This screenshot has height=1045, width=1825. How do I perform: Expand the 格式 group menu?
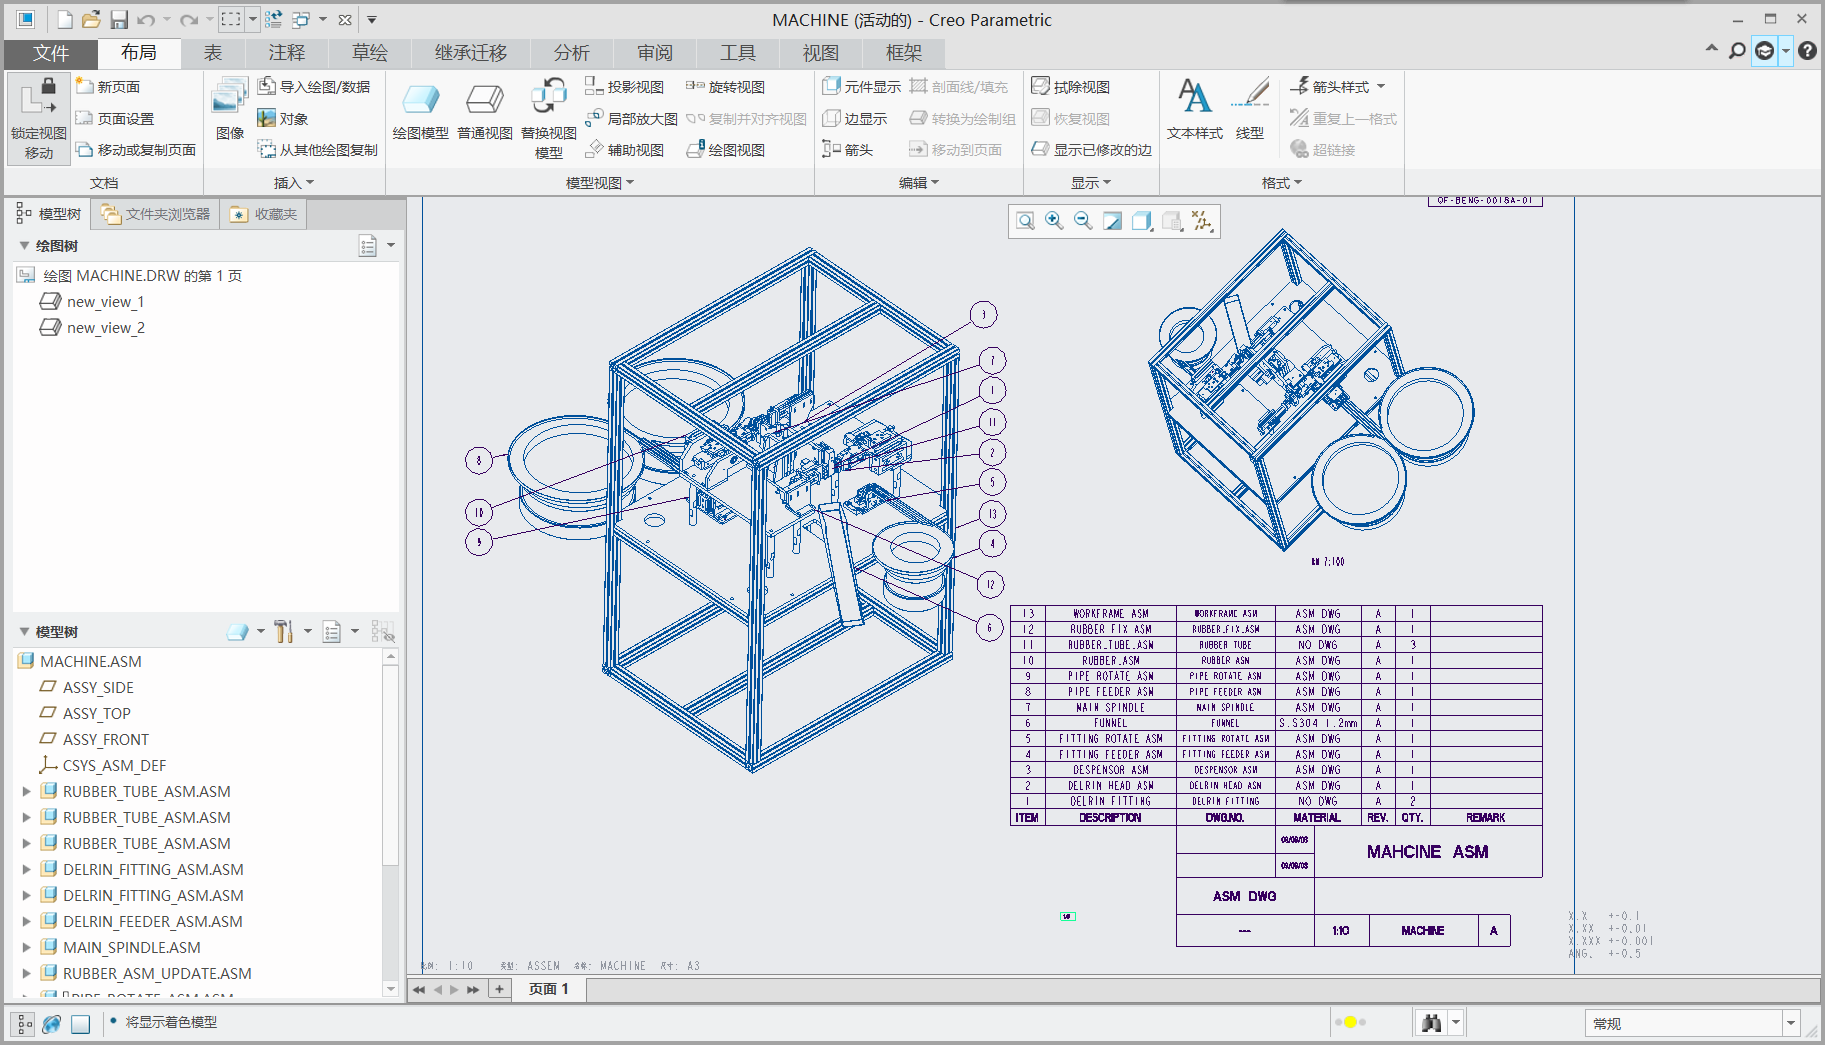click(1282, 182)
